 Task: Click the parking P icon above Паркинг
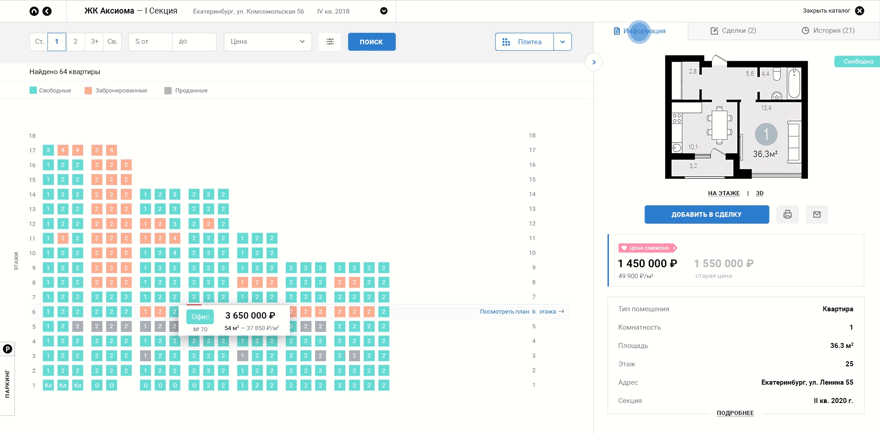click(x=7, y=349)
